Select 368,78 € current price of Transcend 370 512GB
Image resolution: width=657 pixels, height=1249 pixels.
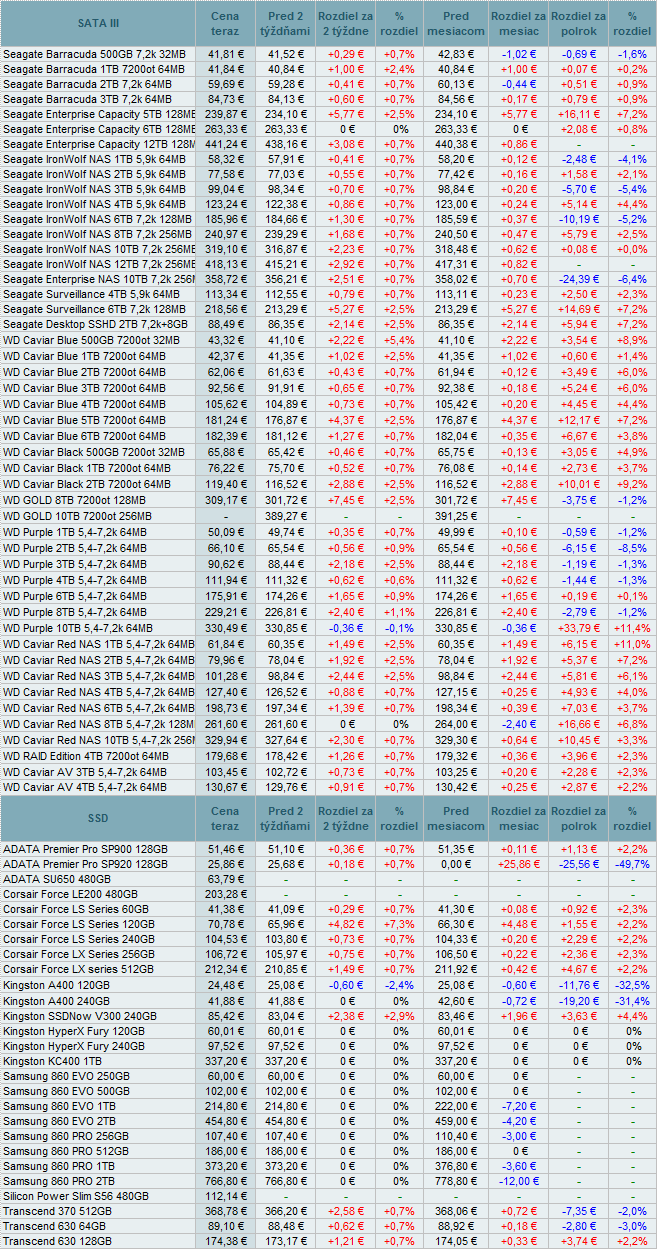pos(225,1212)
